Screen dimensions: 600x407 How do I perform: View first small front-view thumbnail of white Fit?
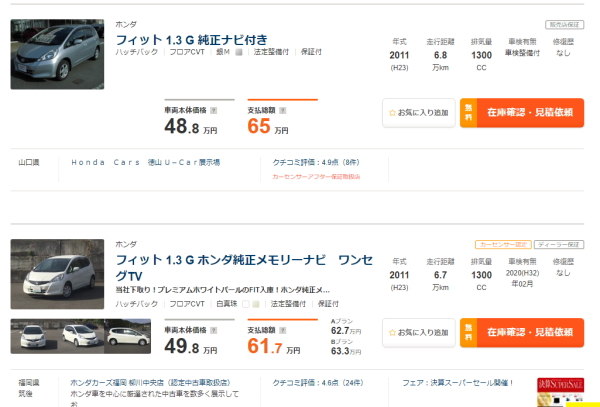pos(34,336)
